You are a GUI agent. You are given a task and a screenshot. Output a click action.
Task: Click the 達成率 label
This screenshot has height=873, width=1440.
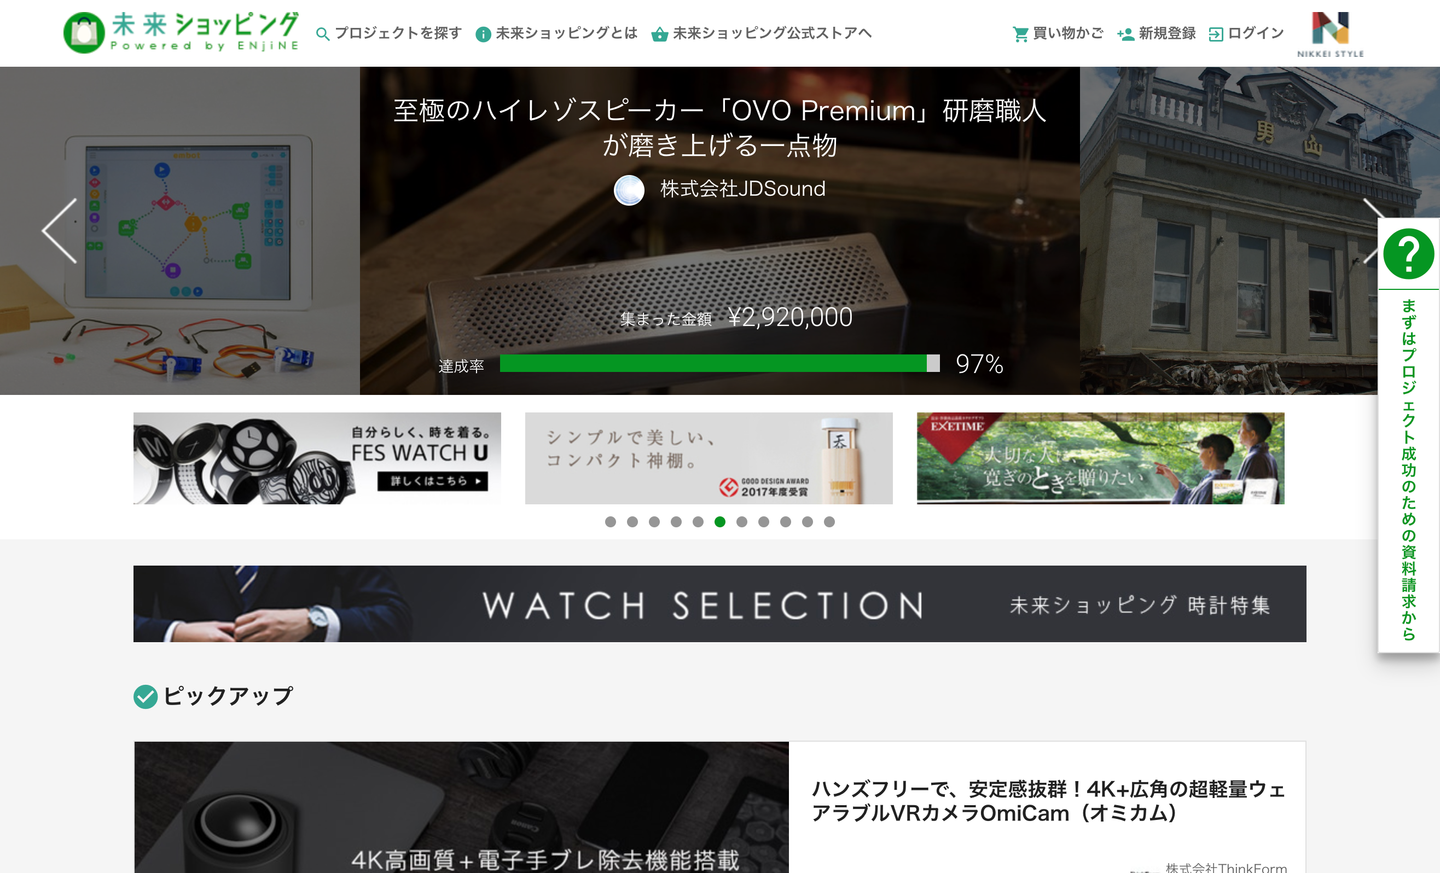461,367
